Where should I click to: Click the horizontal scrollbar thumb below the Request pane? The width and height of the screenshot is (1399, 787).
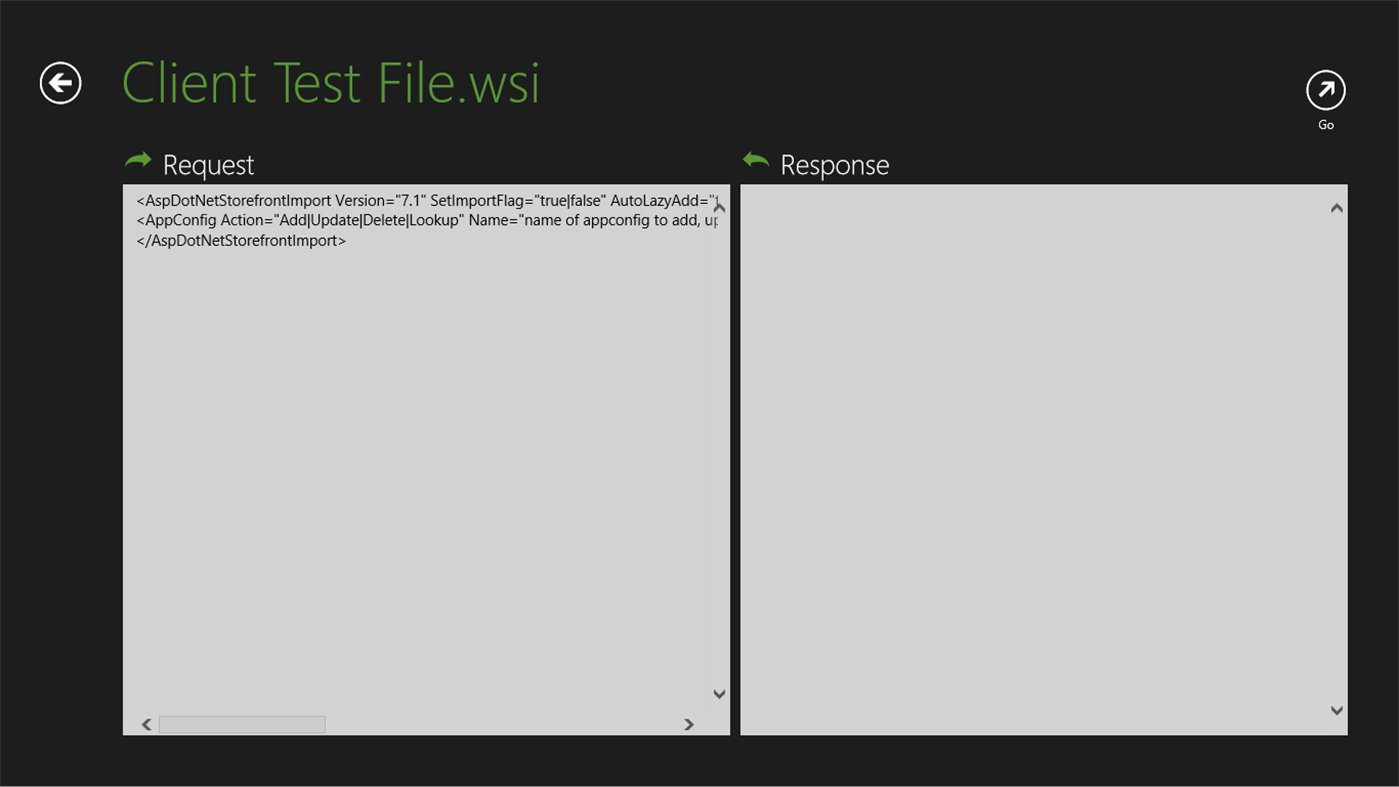242,723
